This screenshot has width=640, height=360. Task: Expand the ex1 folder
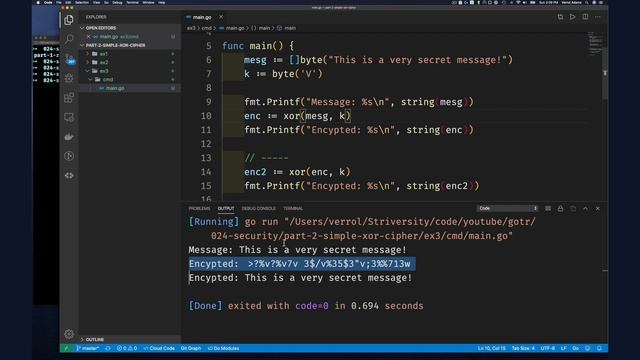[x=130, y=53]
